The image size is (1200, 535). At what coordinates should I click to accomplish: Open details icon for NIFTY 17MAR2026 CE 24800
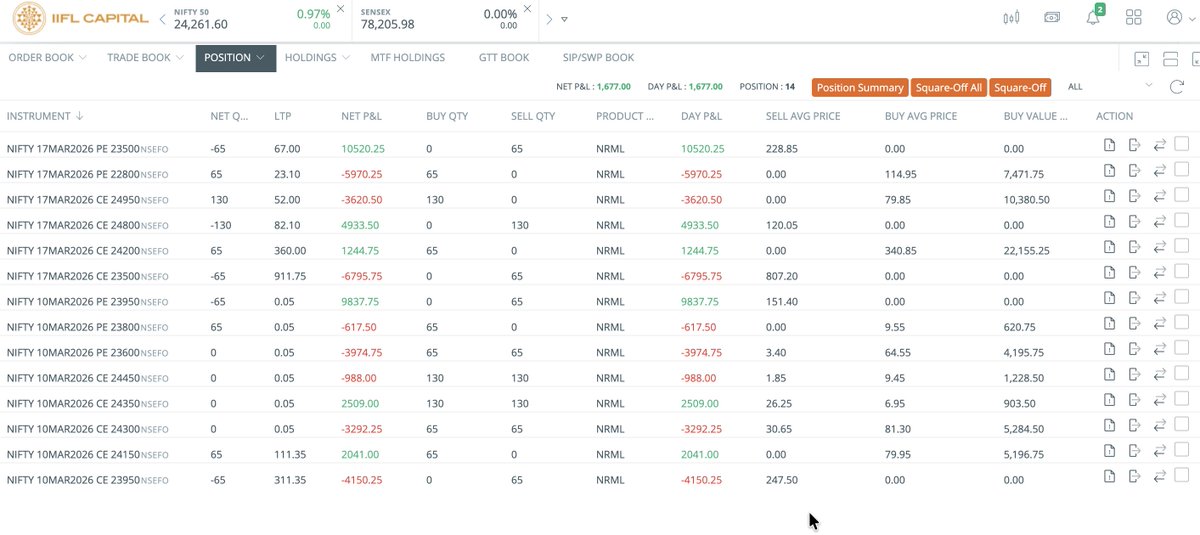[1110, 220]
